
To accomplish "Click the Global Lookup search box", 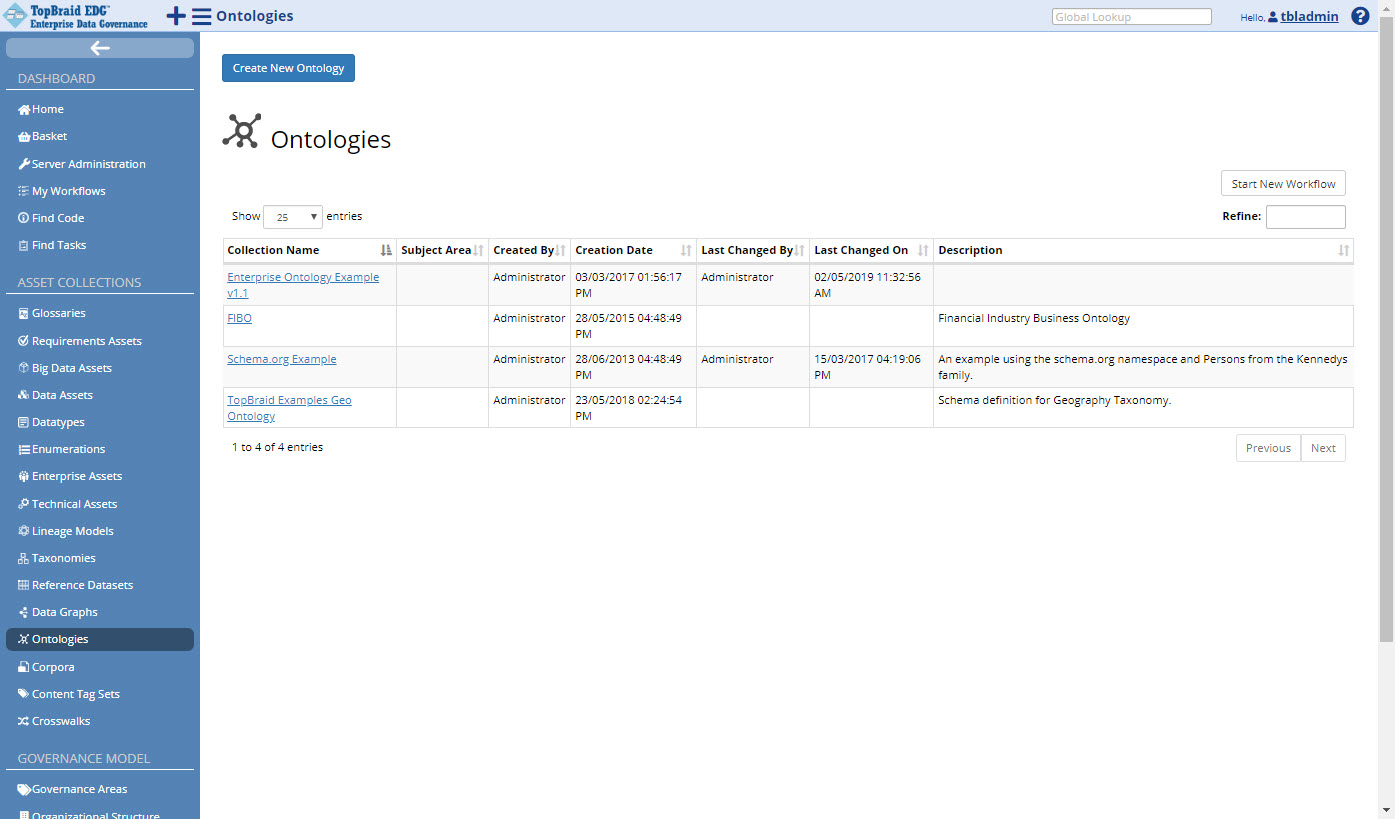I will [x=1131, y=17].
